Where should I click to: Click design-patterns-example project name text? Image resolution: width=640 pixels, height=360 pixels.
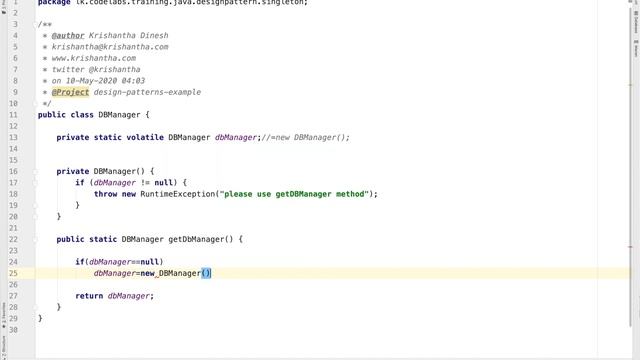[x=147, y=92]
